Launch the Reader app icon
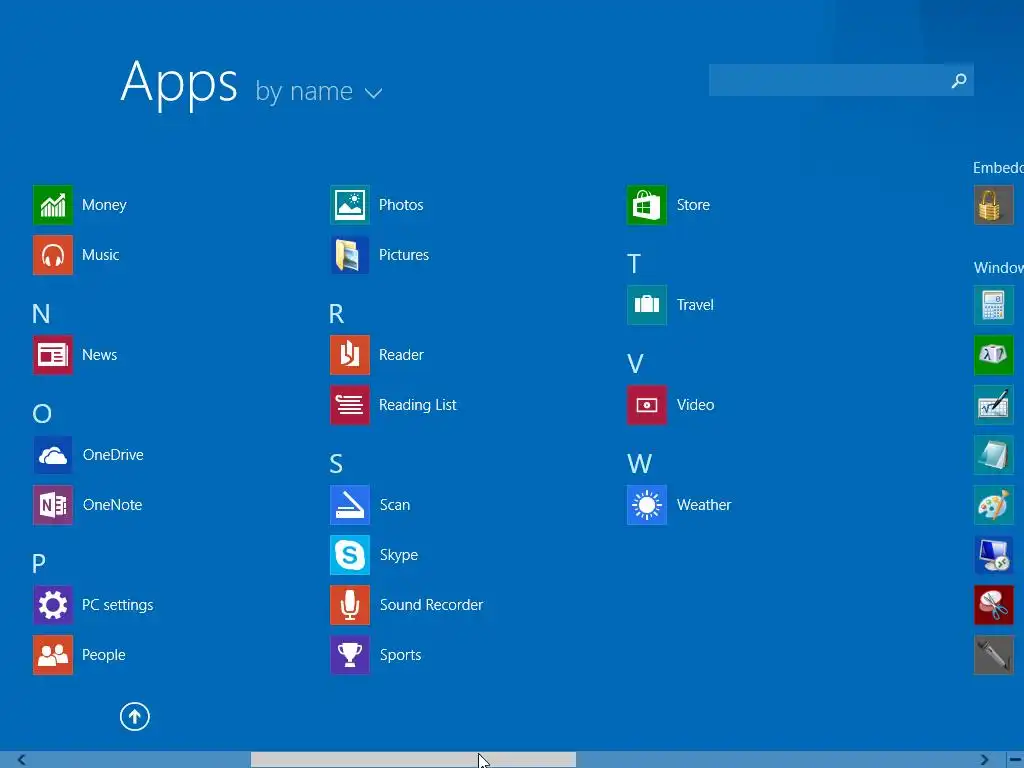 [x=349, y=355]
